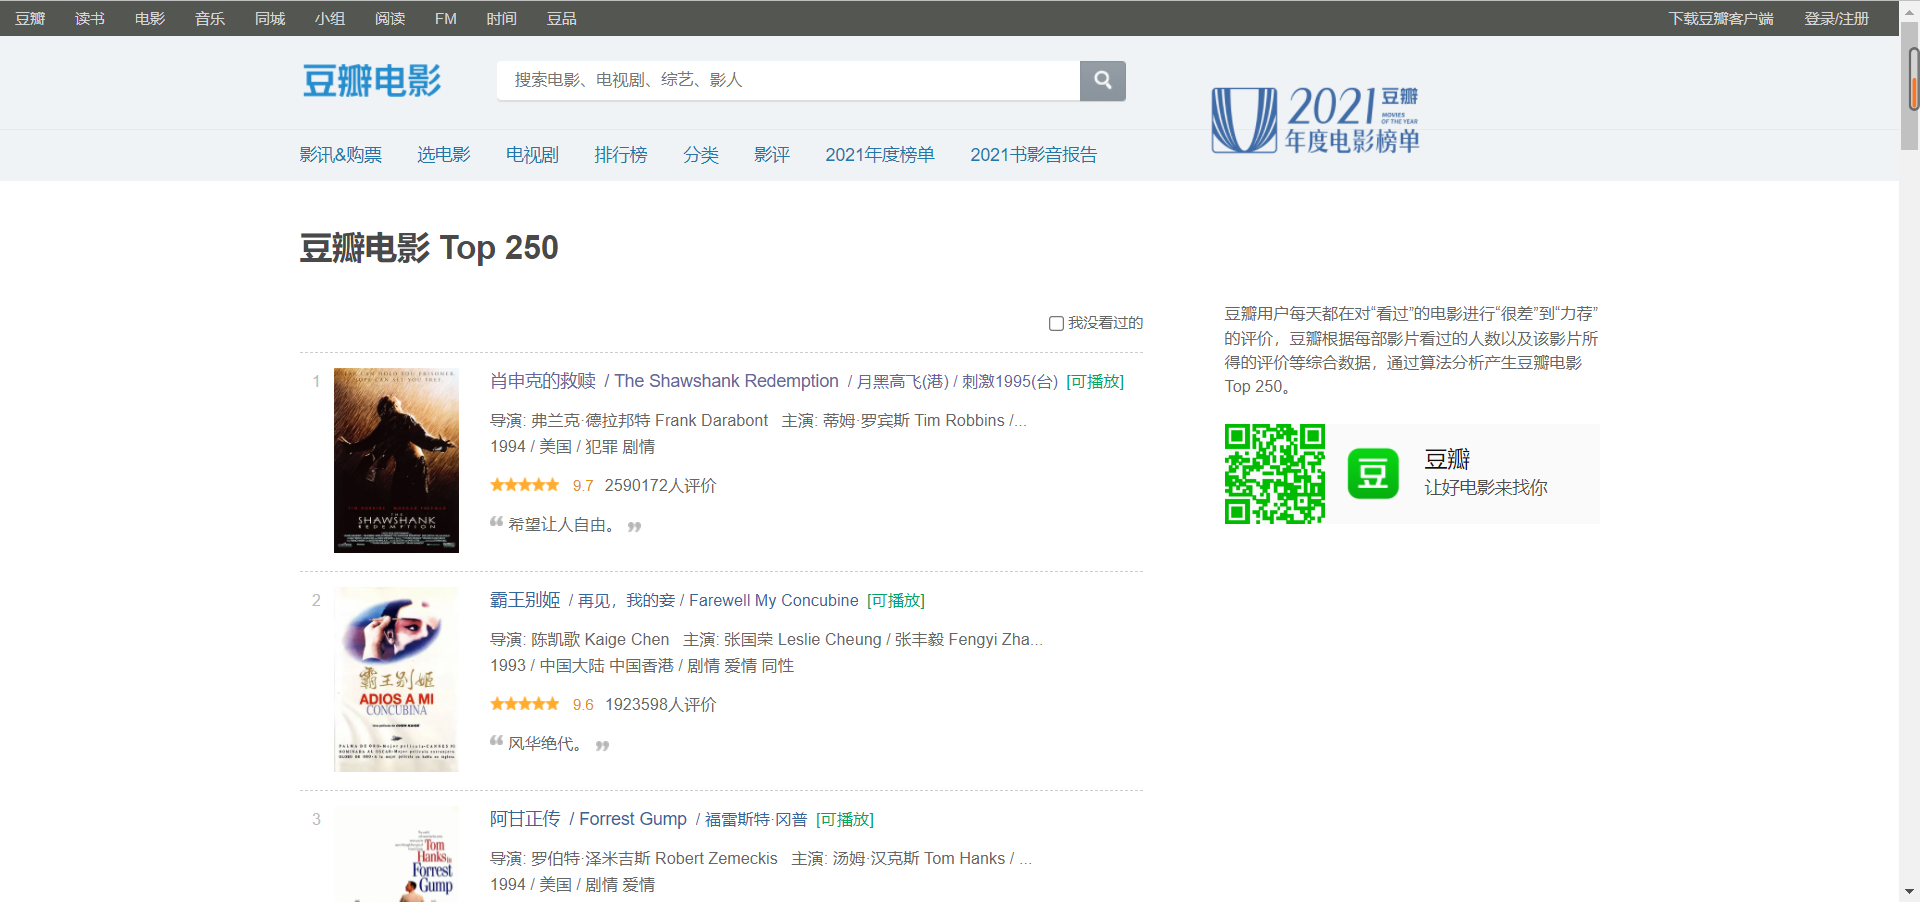Open 同城 in the top bar
Viewport: 1920px width, 902px height.
point(270,19)
